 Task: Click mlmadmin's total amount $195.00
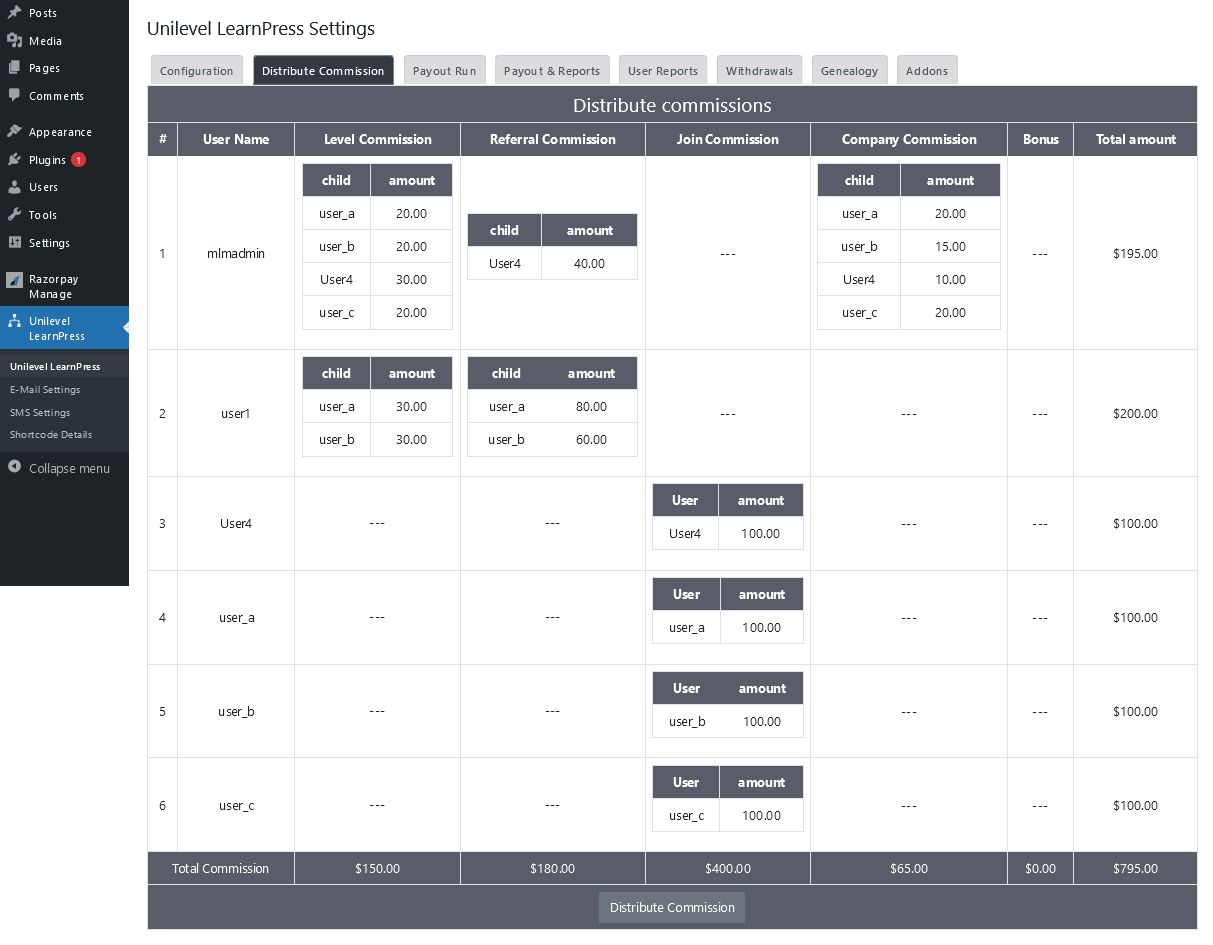click(1135, 253)
